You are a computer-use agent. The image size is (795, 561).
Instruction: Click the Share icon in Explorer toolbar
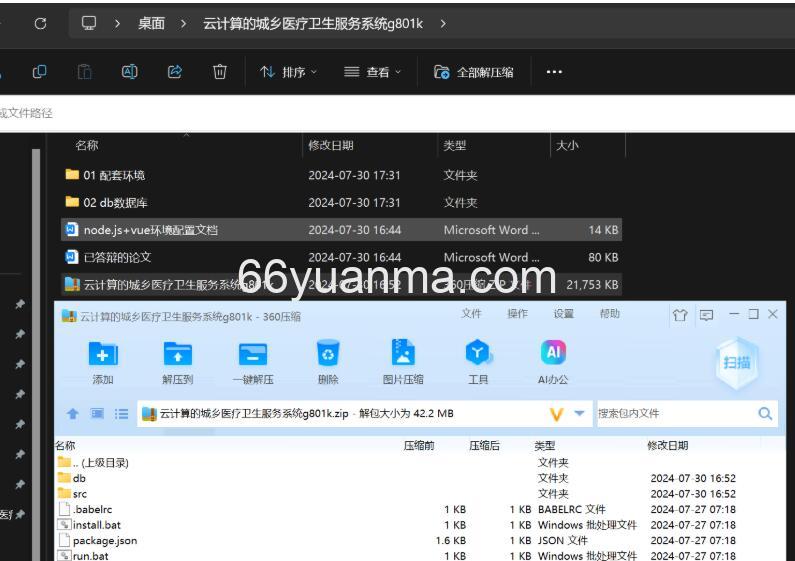pyautogui.click(x=175, y=72)
